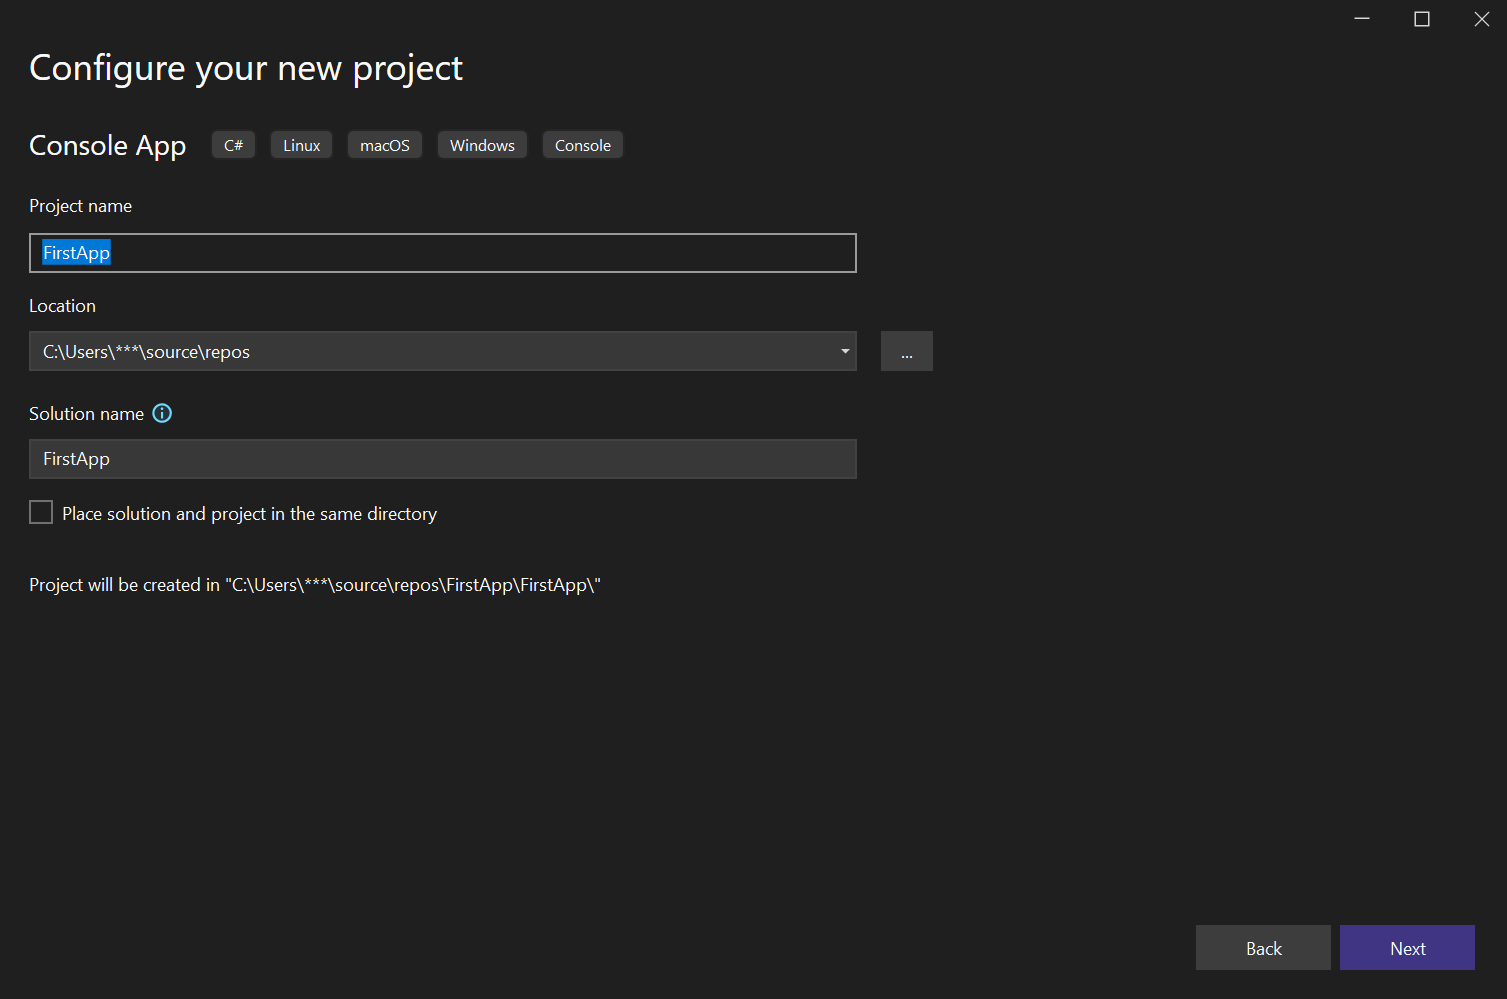
Task: Select the highlighted FirstApp project name text
Action: [75, 252]
